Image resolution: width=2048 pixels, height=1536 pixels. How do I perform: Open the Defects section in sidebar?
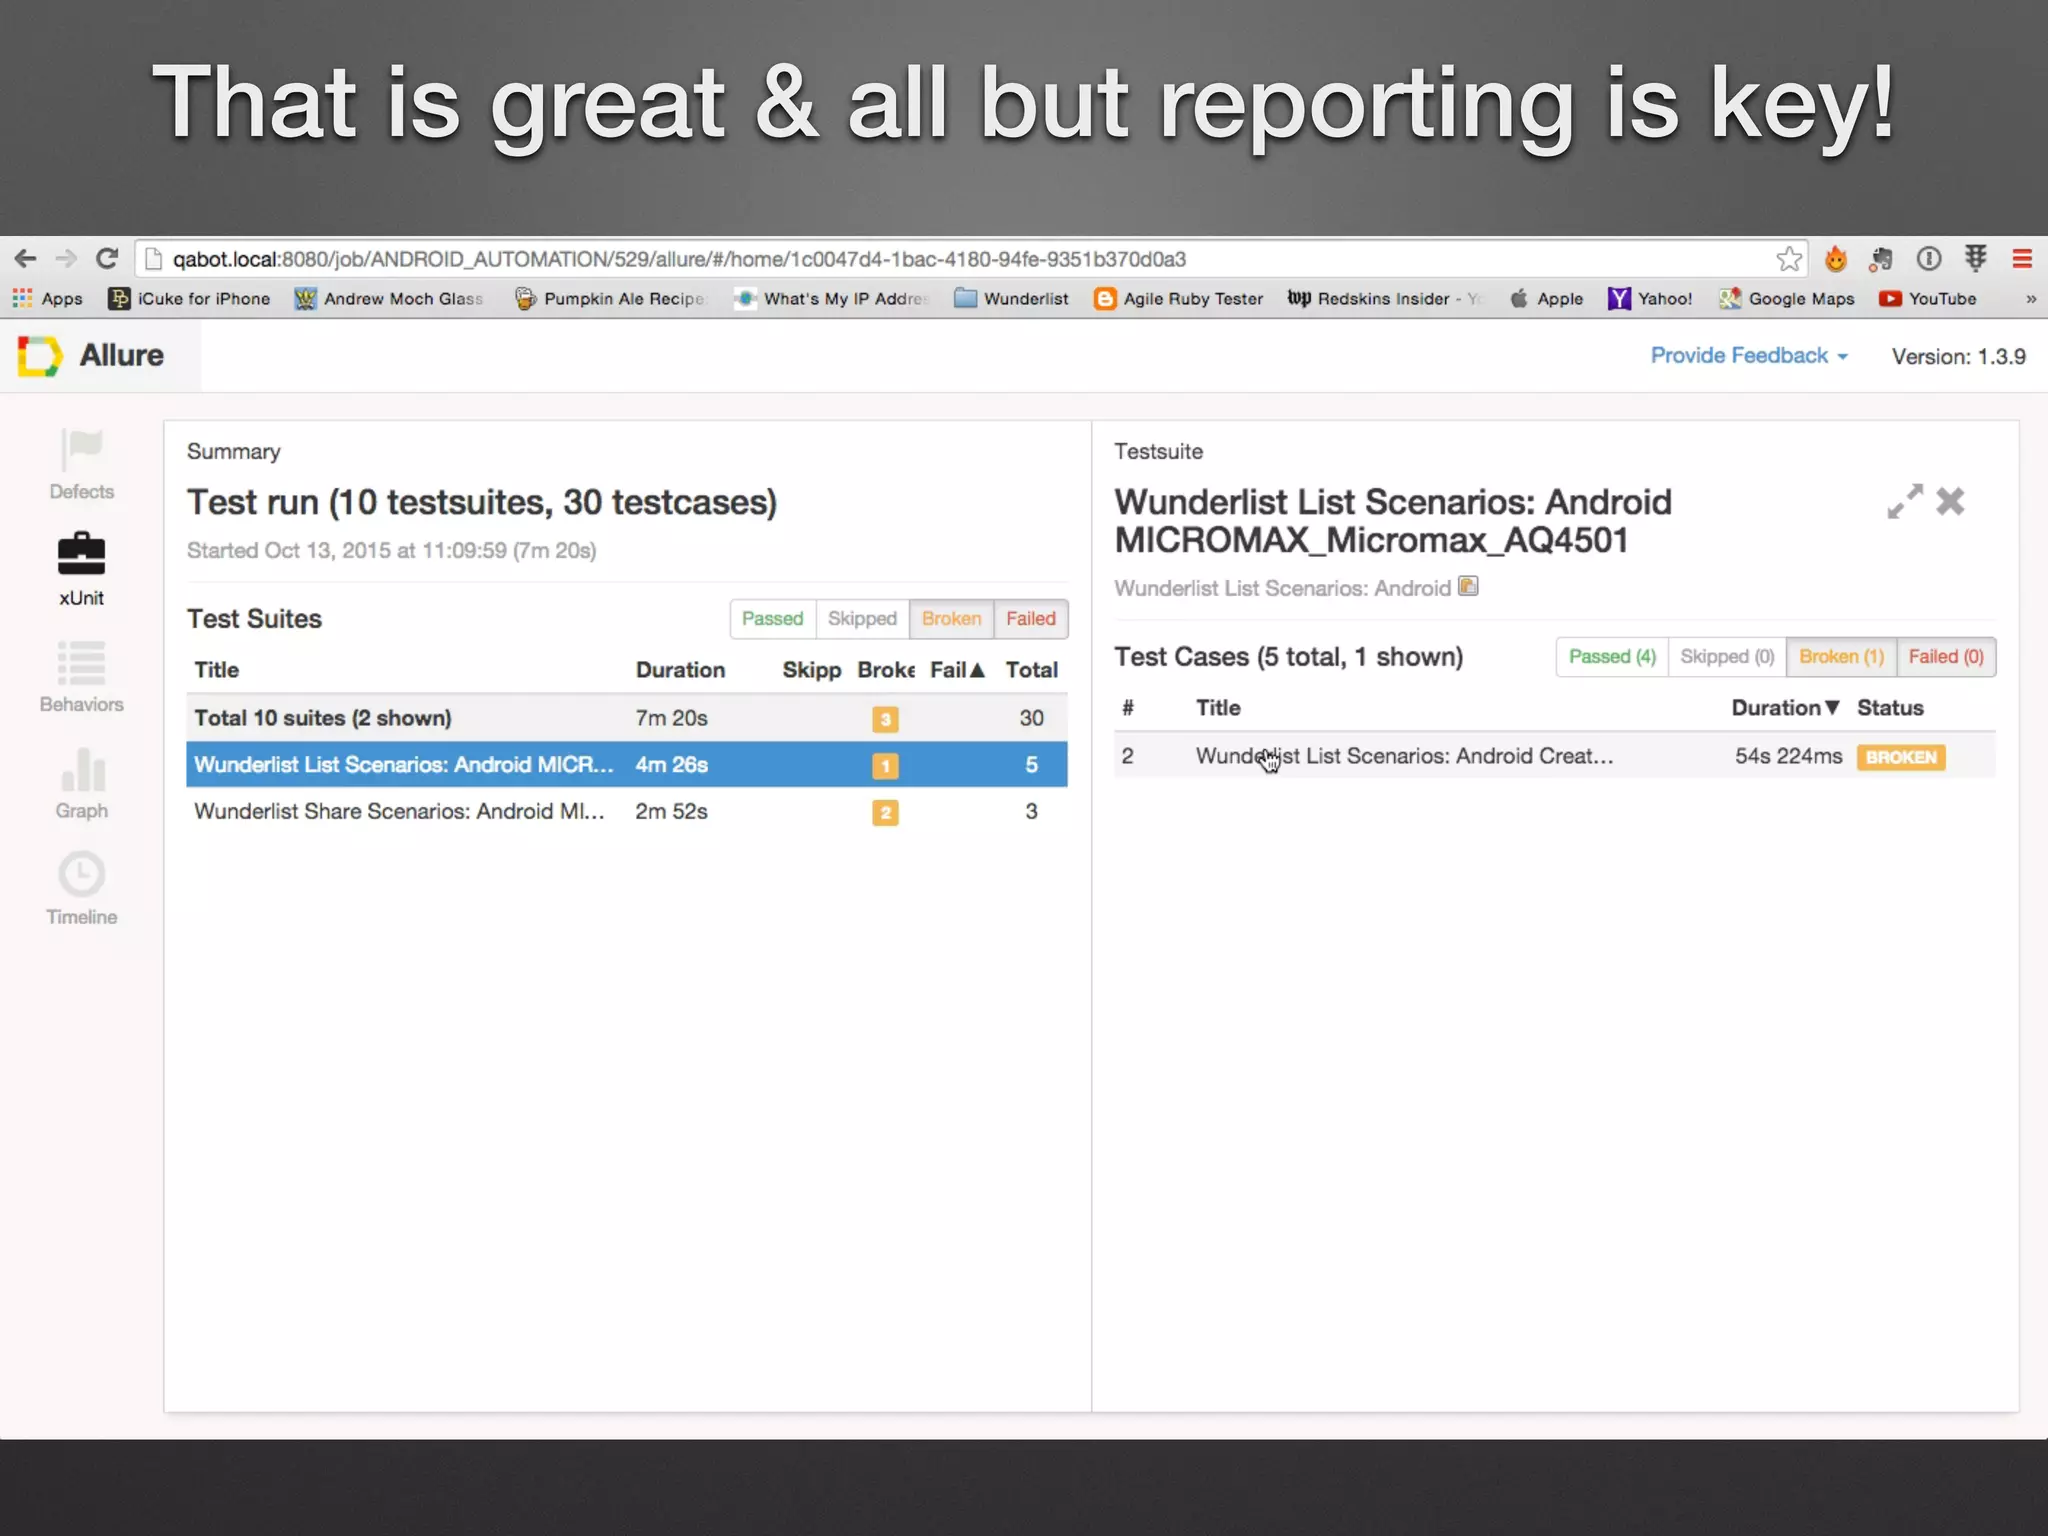coord(82,465)
